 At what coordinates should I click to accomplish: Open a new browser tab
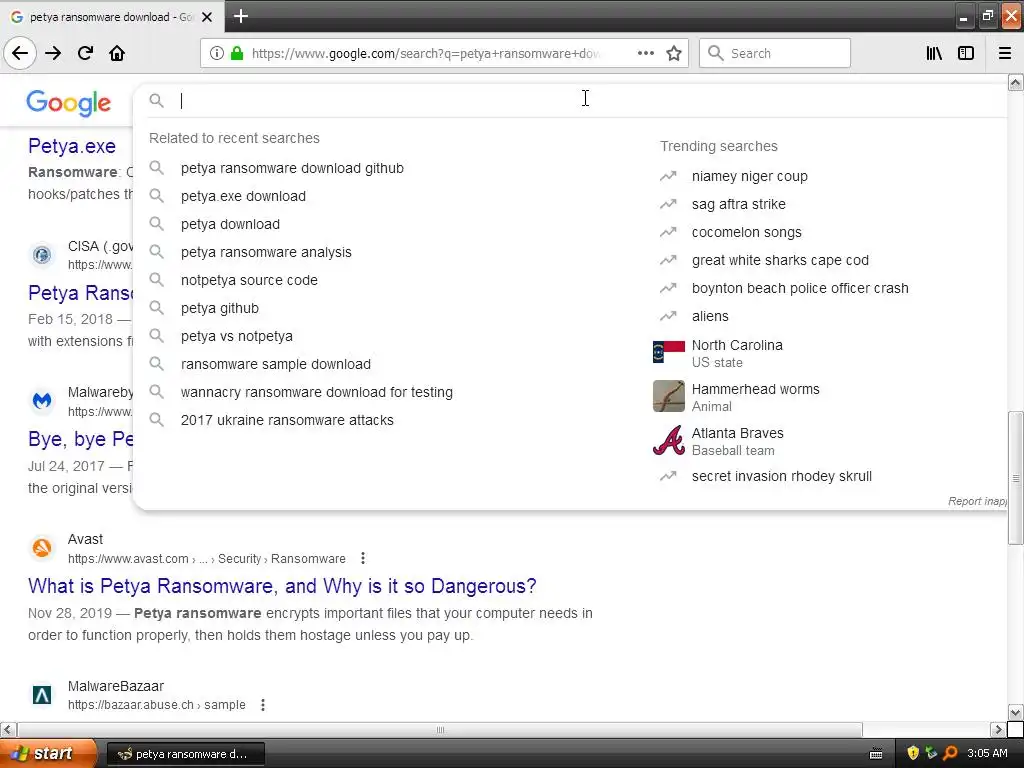(x=241, y=16)
